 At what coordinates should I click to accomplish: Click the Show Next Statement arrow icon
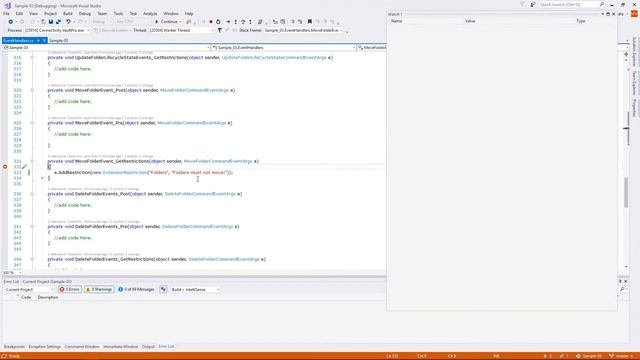pyautogui.click(x=228, y=22)
